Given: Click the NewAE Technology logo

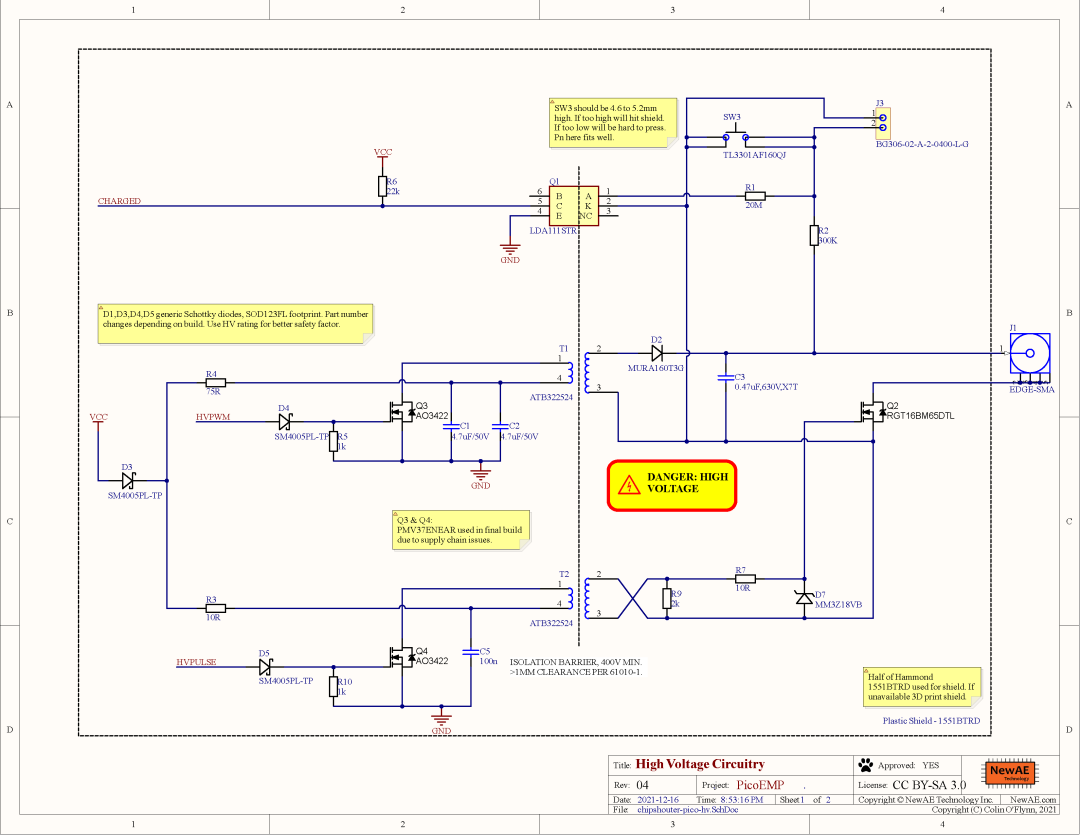Looking at the screenshot, I should pos(1010,773).
